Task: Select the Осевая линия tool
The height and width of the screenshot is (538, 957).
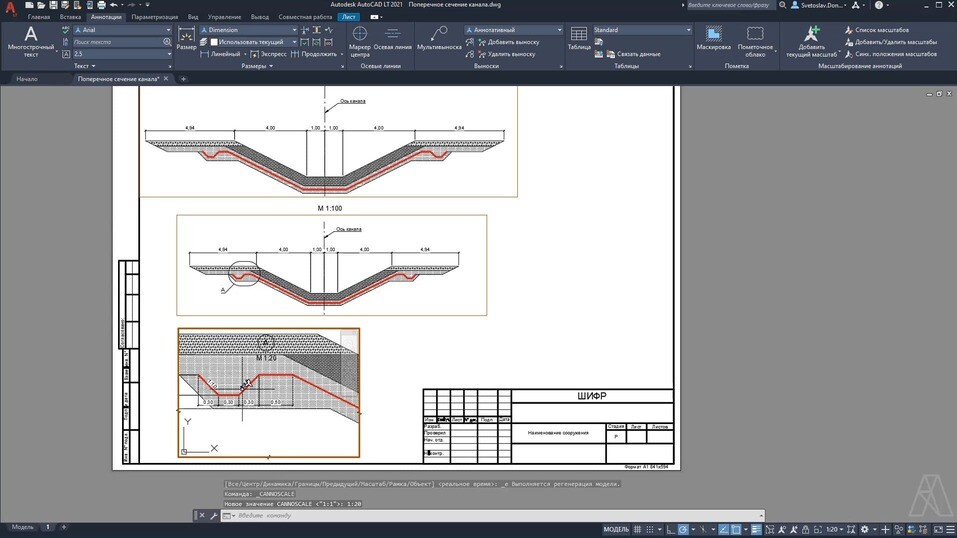Action: (x=392, y=38)
